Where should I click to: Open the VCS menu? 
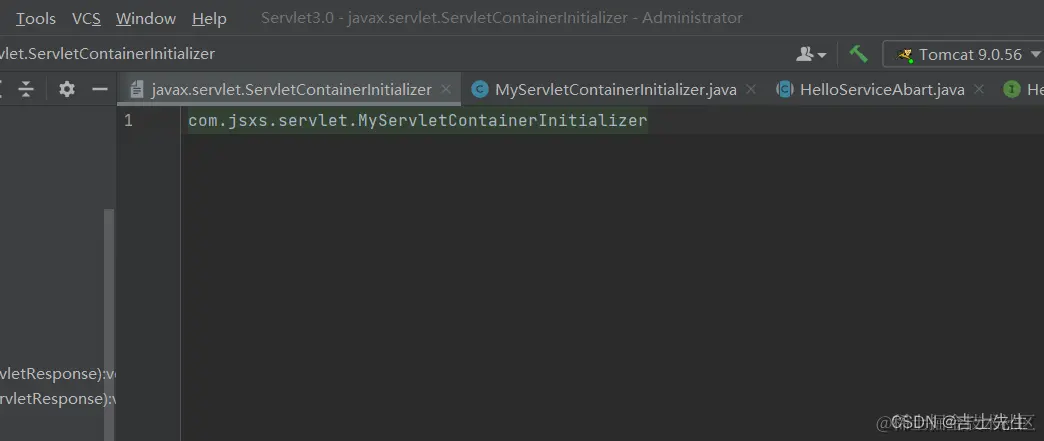[x=87, y=19]
